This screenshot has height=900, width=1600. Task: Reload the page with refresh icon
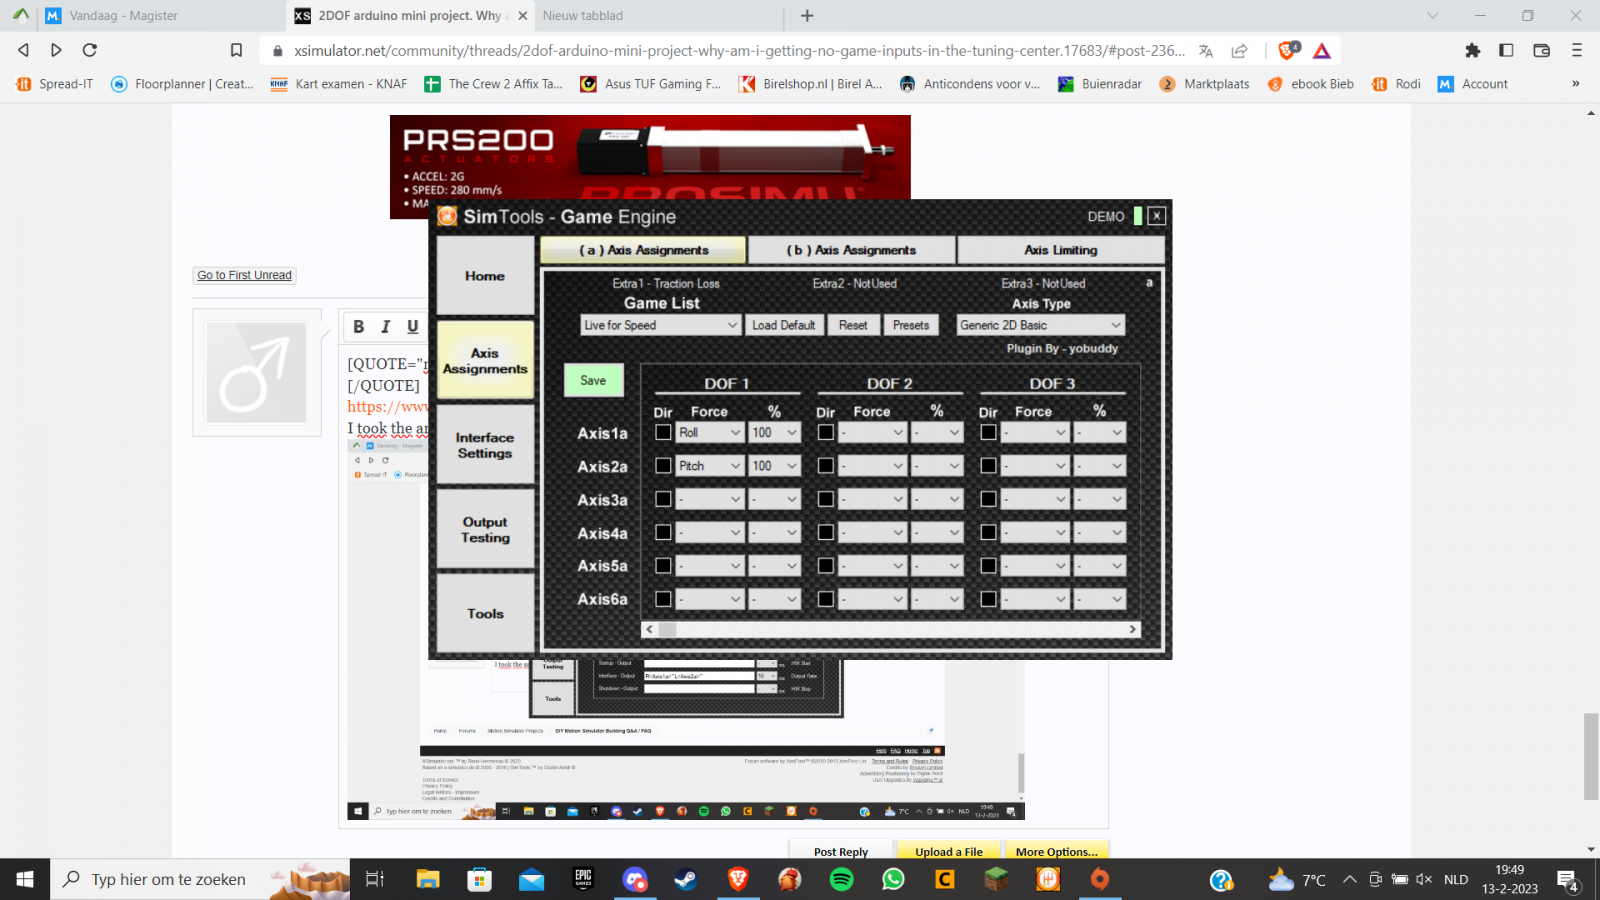pyautogui.click(x=90, y=50)
